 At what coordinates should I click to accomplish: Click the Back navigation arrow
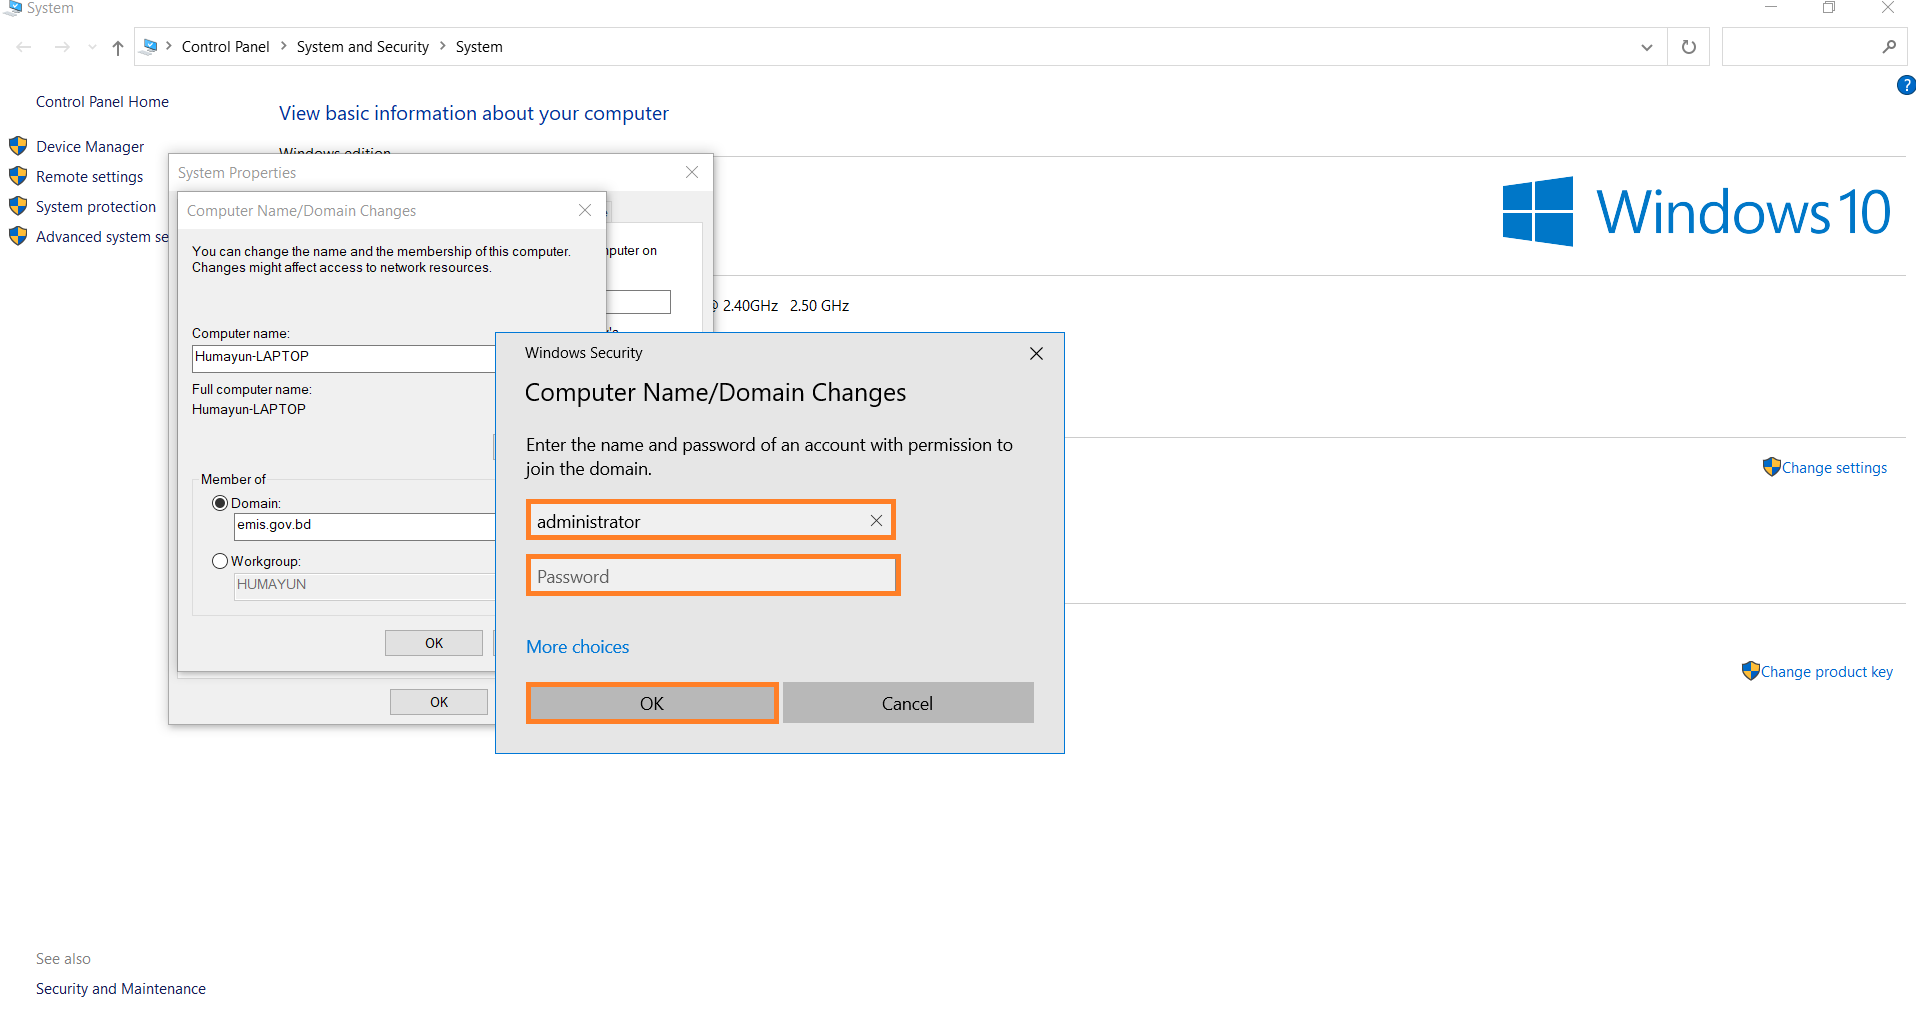coord(24,47)
